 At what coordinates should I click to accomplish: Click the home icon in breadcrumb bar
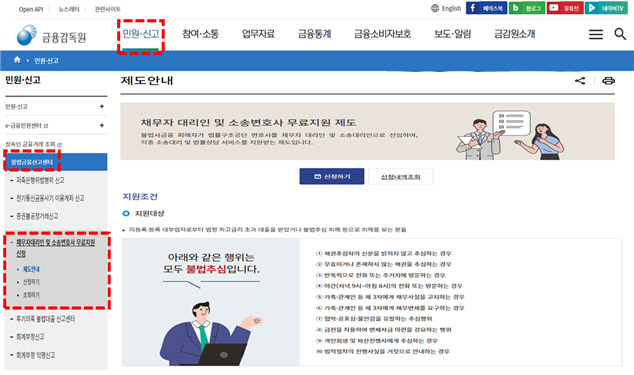(17, 60)
